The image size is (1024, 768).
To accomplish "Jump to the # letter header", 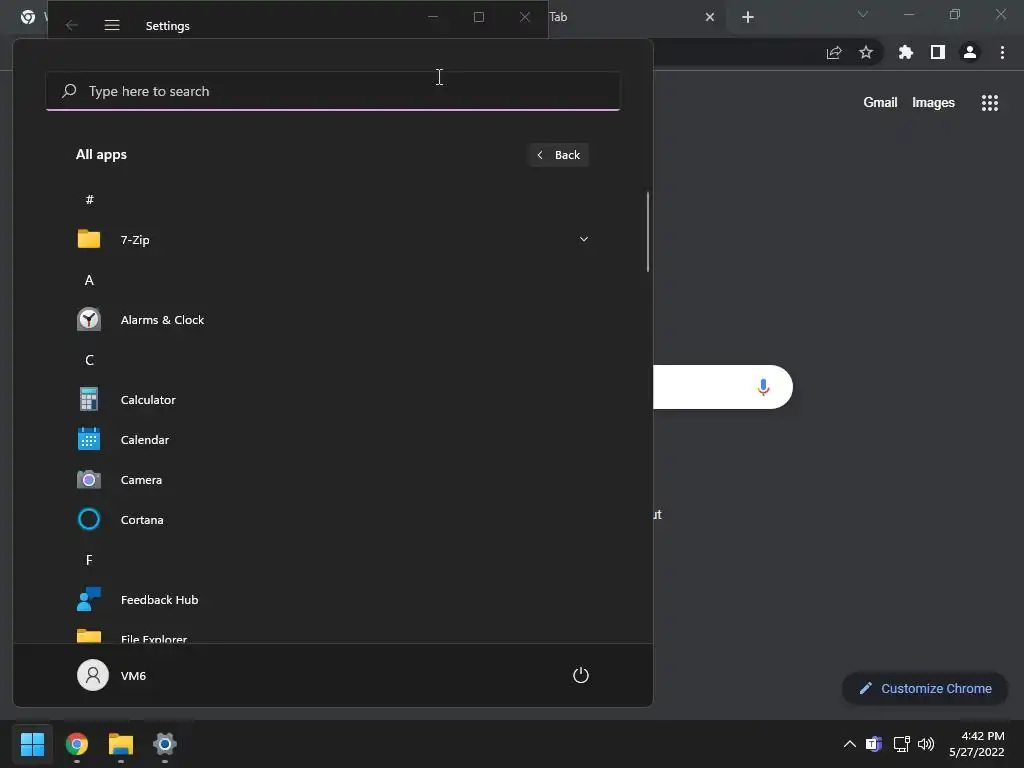I will click(89, 199).
